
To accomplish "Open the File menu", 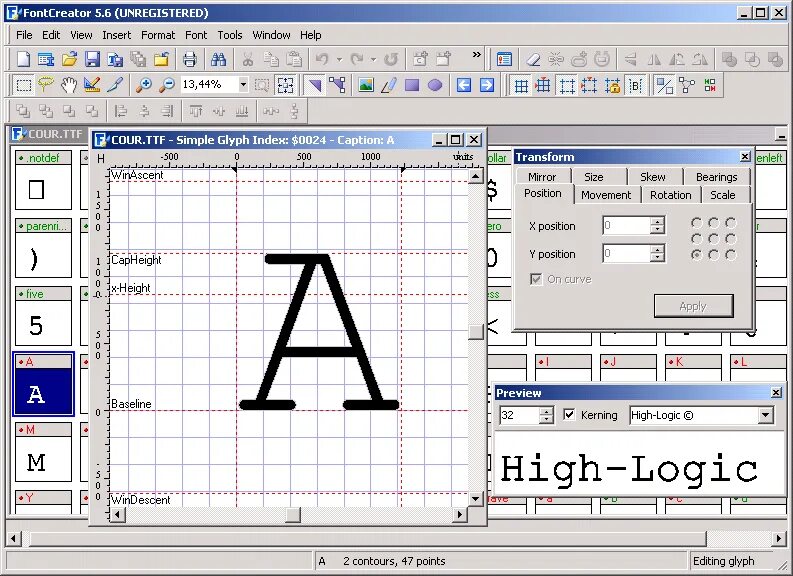I will [x=24, y=35].
